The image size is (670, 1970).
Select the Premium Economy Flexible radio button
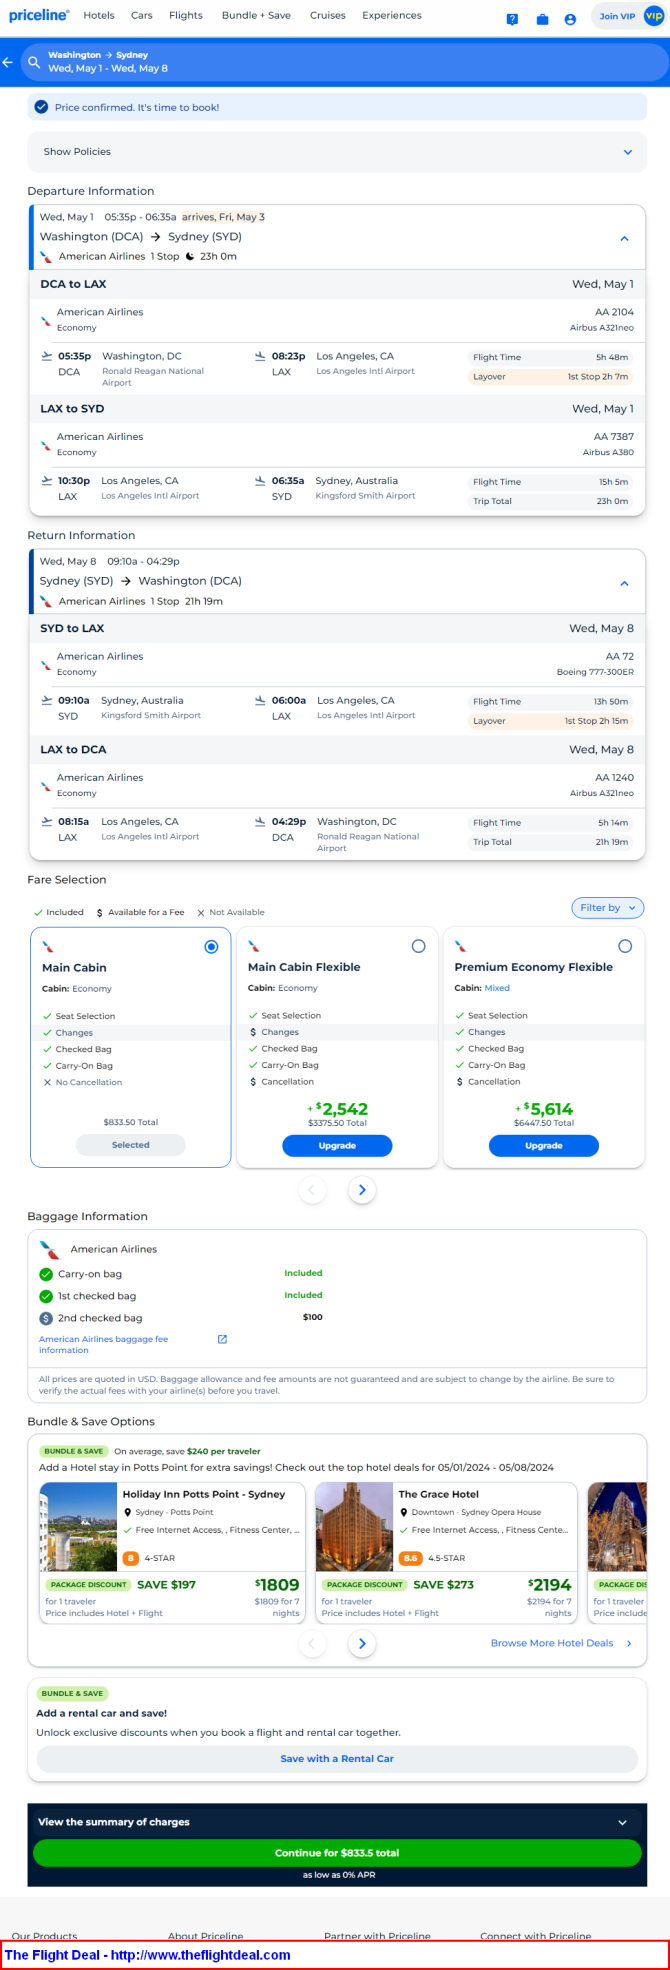click(625, 946)
